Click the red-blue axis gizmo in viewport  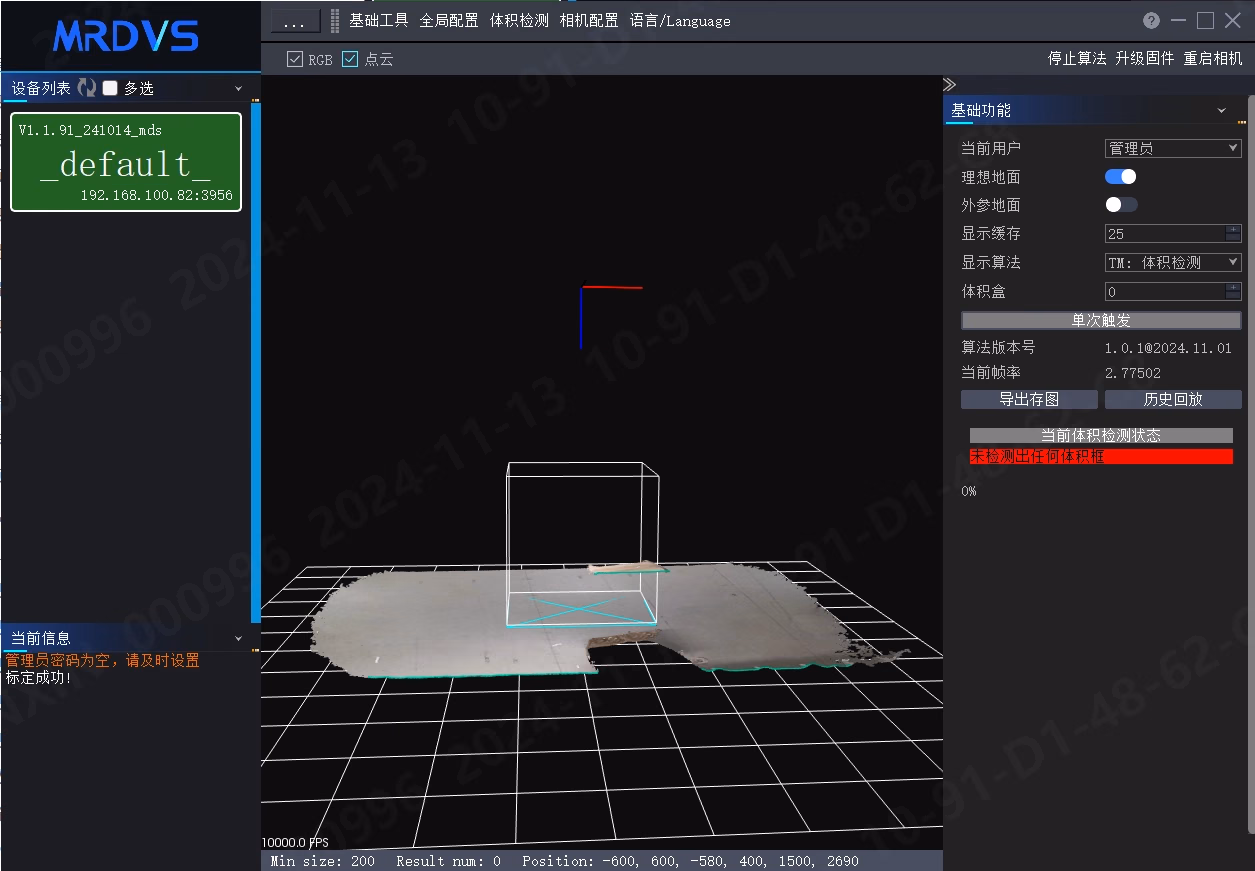[610, 317]
